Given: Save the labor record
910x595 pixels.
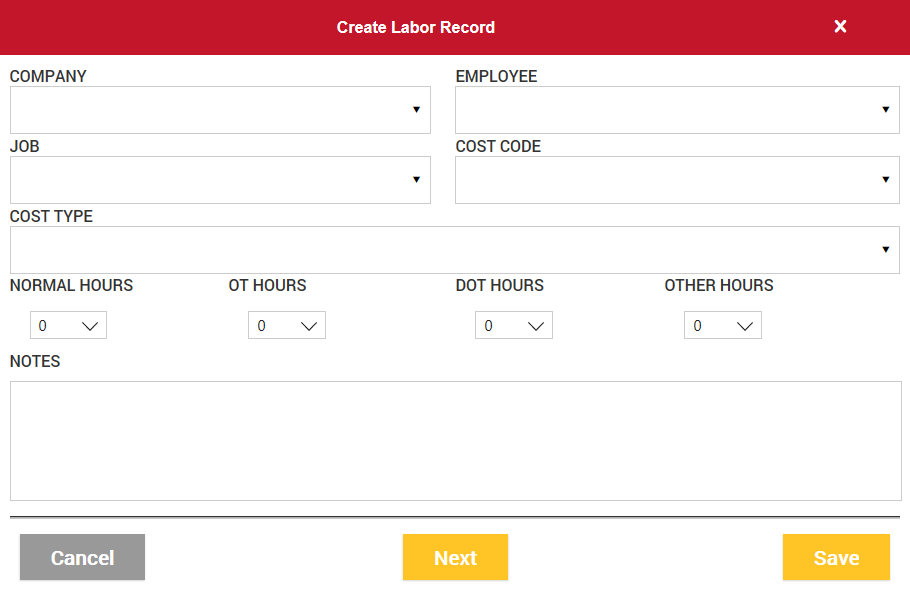Looking at the screenshot, I should [836, 558].
